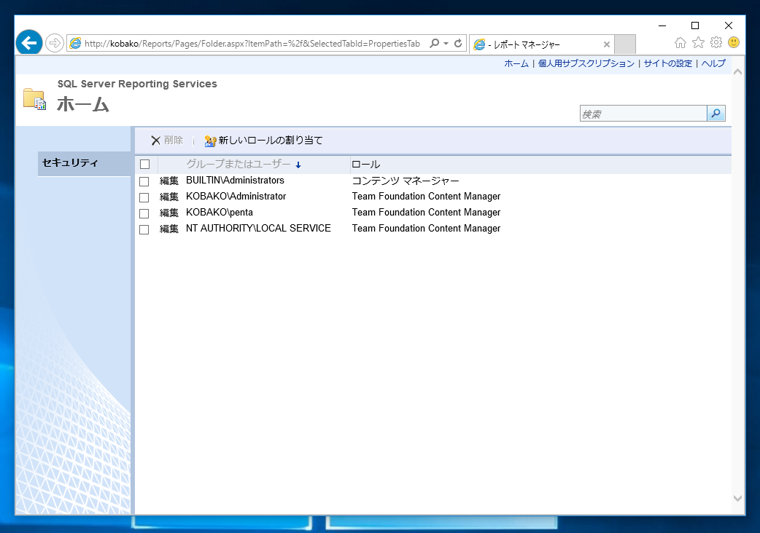Click the BUILTIN\Administrators name text
The width and height of the screenshot is (760, 533).
tap(235, 180)
